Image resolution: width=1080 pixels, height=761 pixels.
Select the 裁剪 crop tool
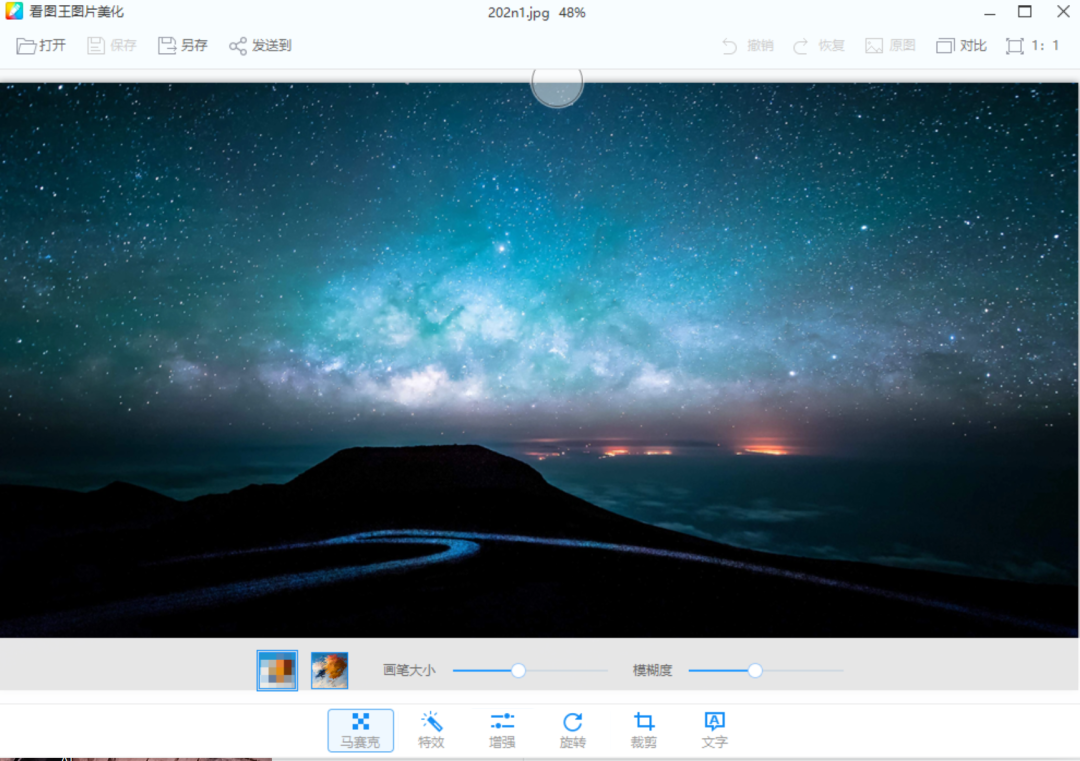point(643,730)
